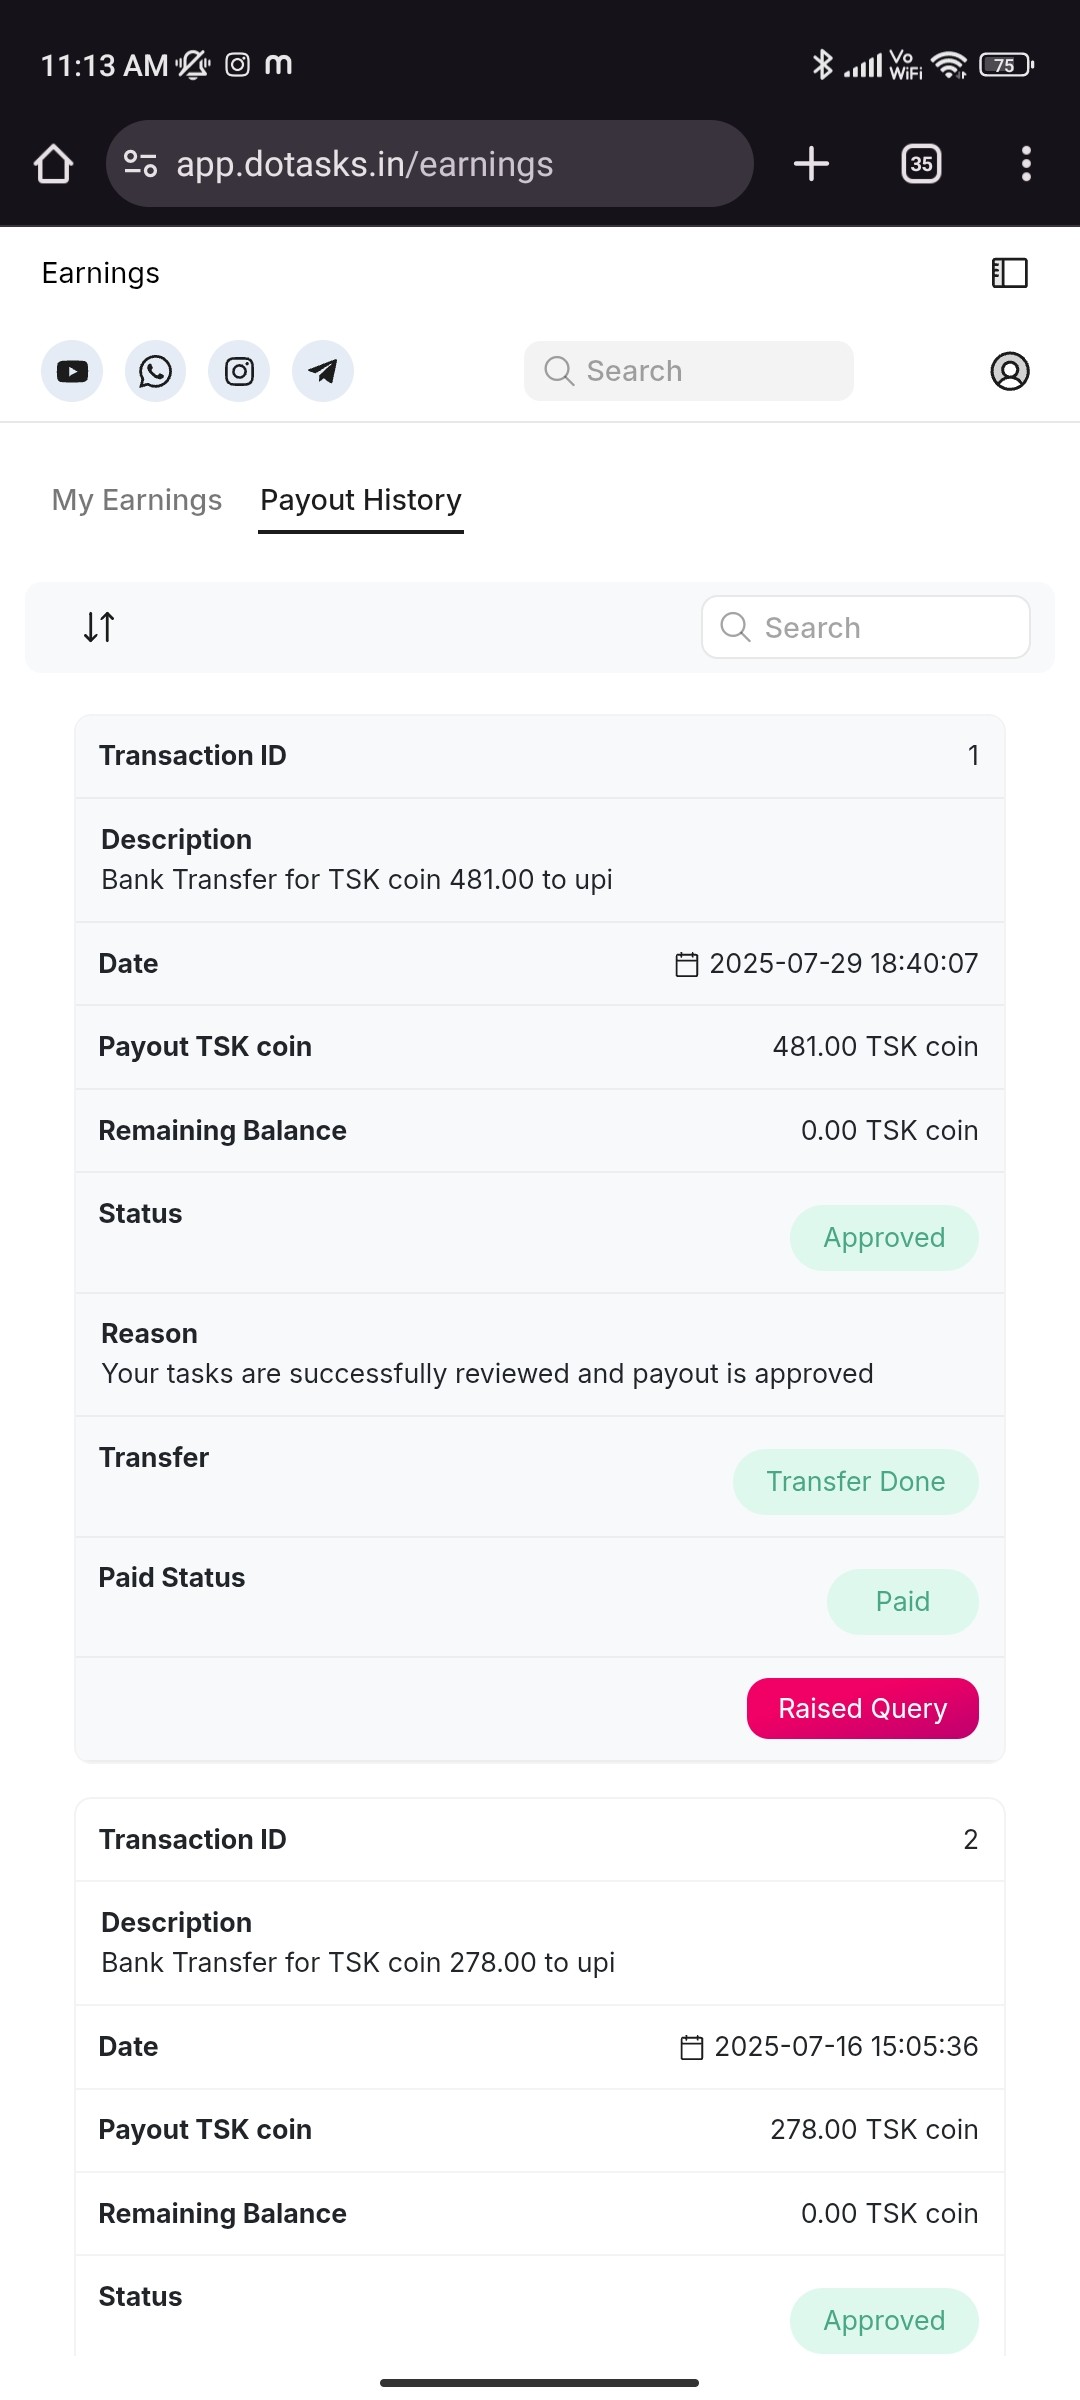1080x2400 pixels.
Task: Click the Paid status badge
Action: click(x=902, y=1602)
